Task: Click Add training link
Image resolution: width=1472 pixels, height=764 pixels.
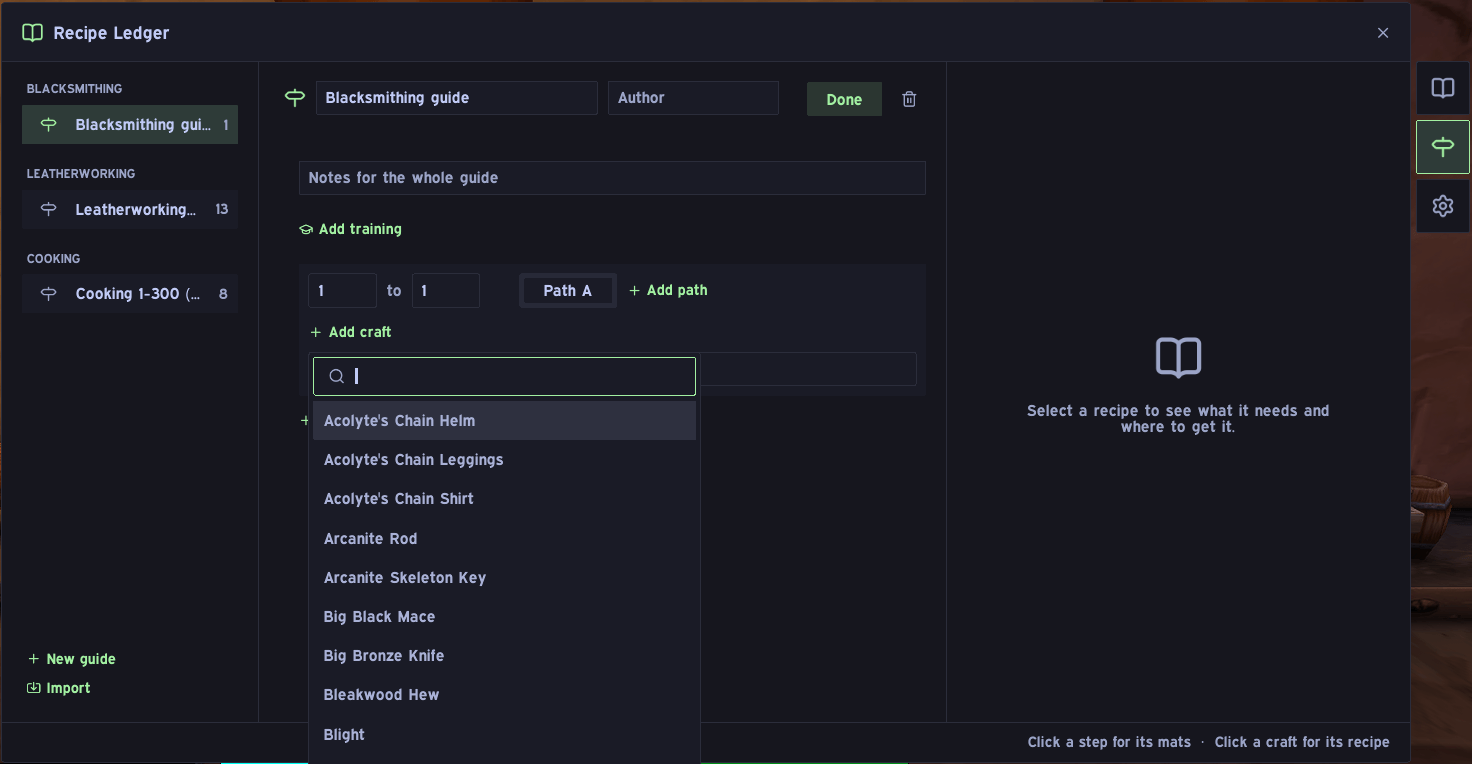Action: 351,229
